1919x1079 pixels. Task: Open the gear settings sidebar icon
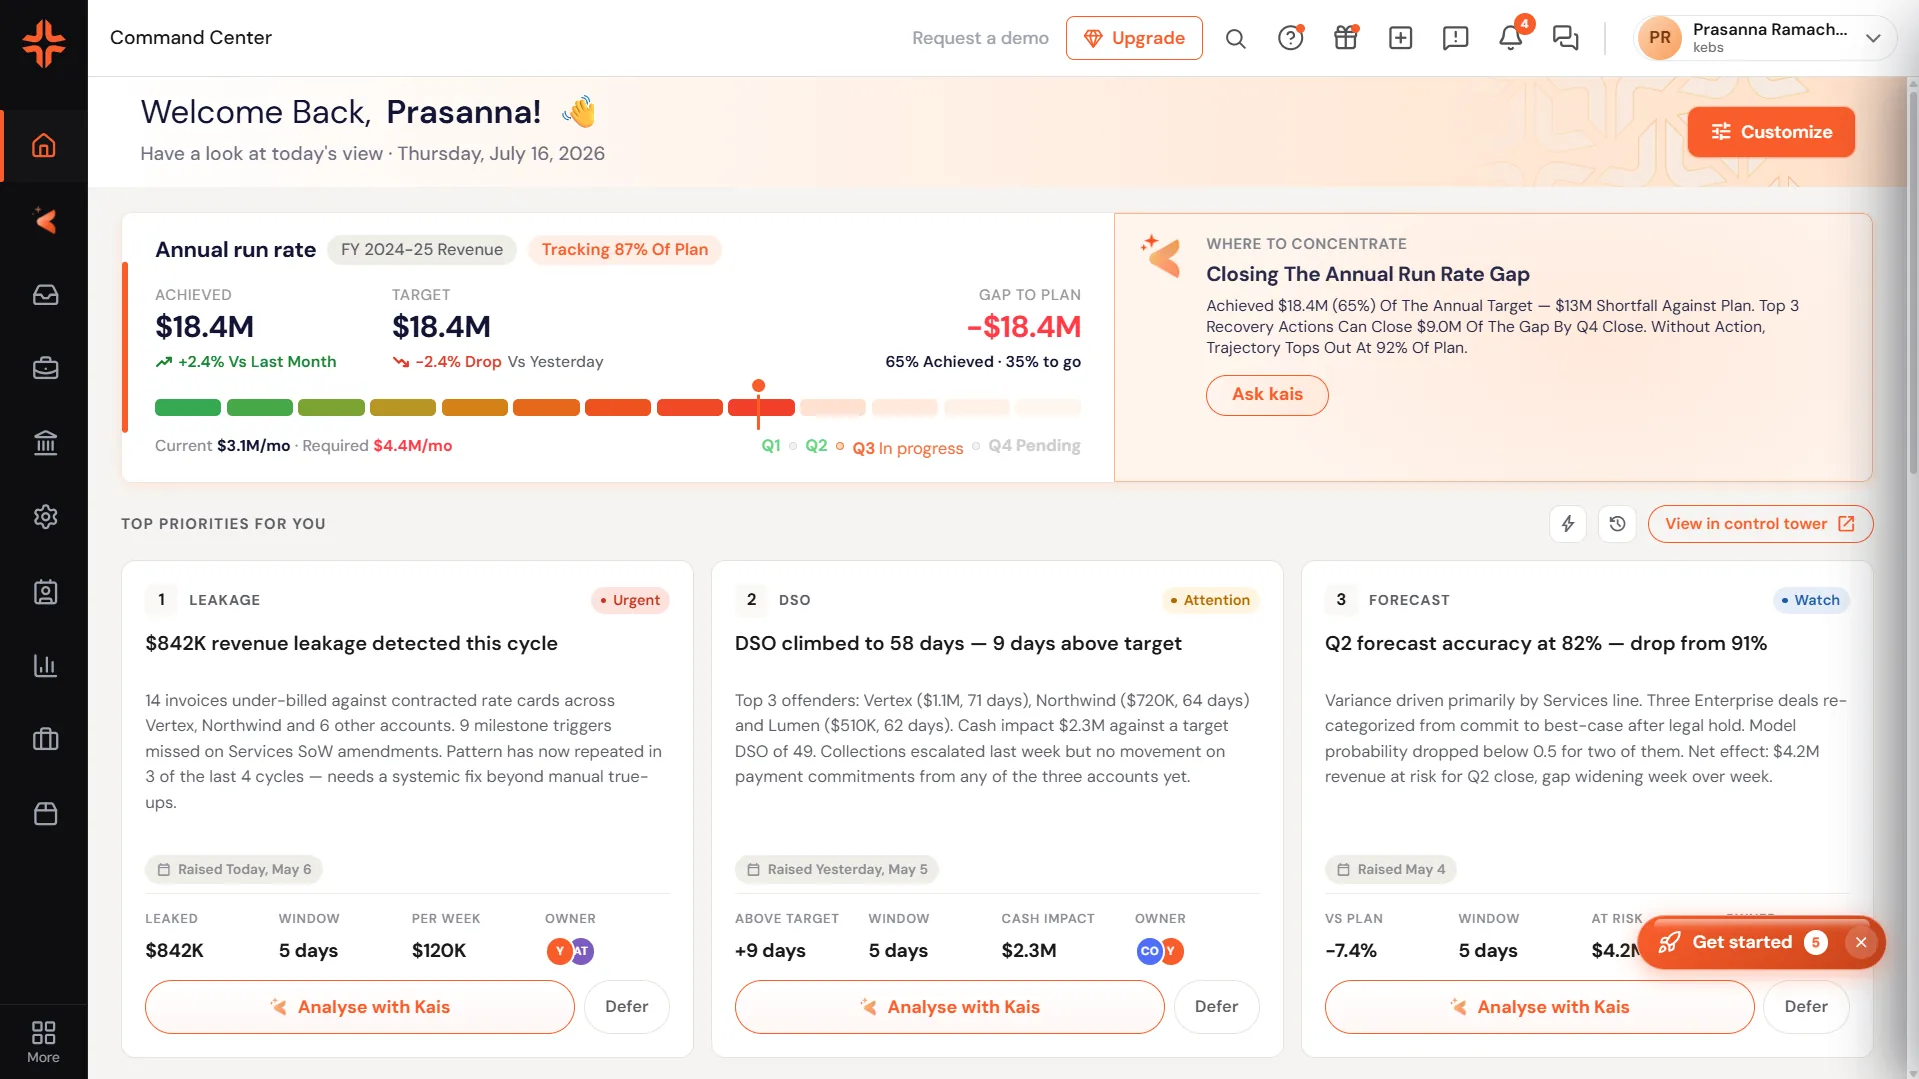point(45,517)
